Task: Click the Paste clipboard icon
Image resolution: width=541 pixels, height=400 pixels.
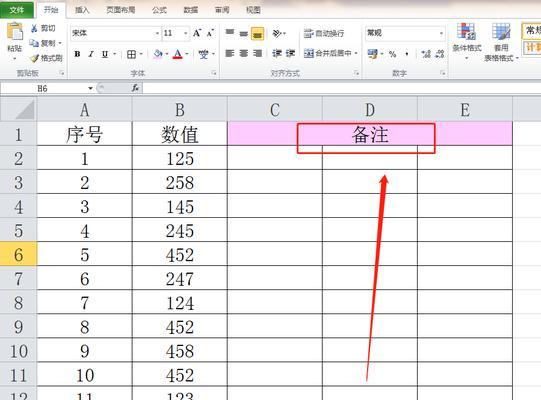Action: [x=14, y=32]
